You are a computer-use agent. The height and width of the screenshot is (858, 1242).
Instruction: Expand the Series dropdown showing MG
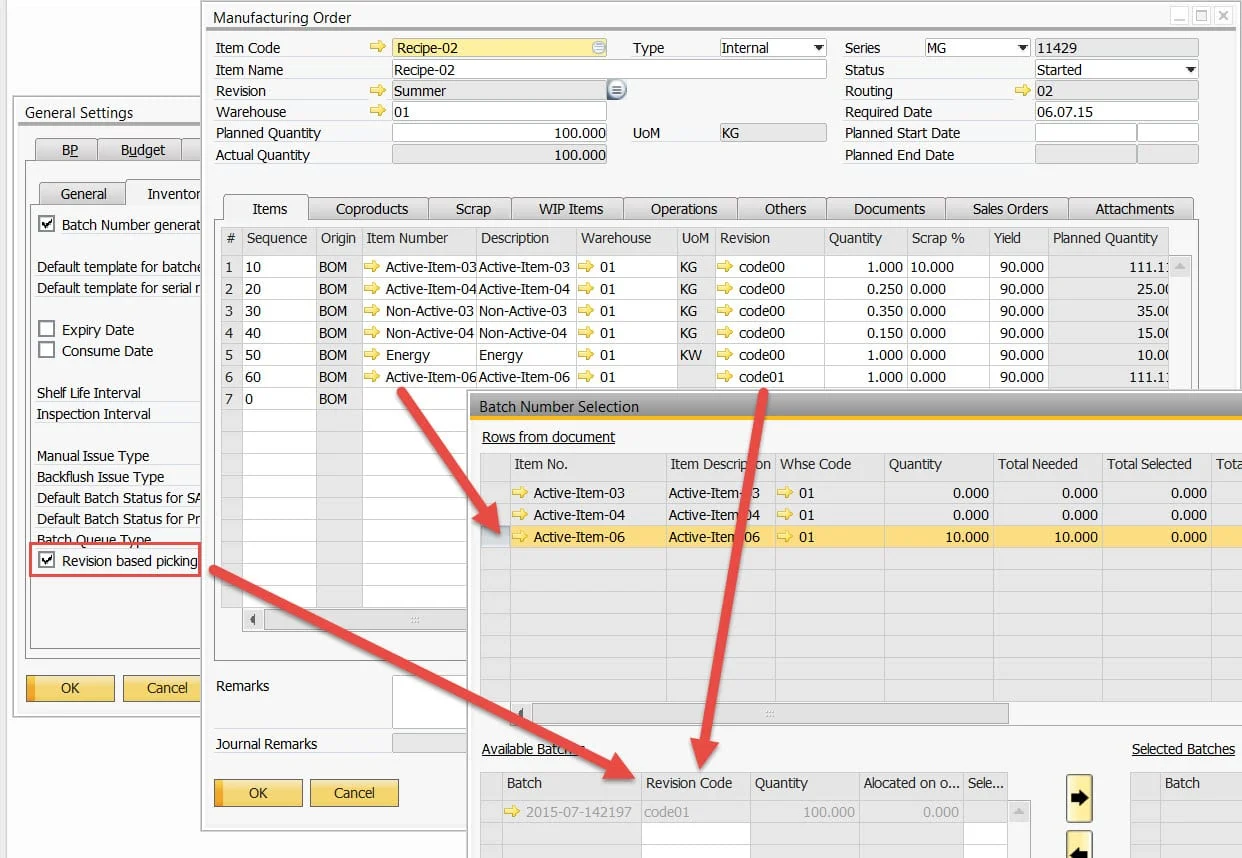1022,48
